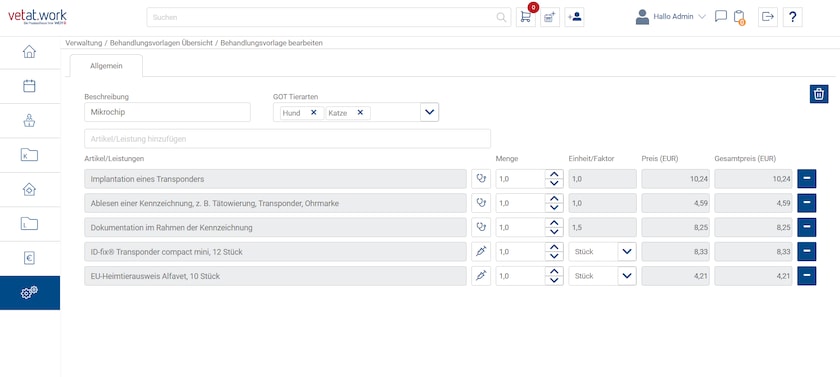Screen dimensions: 840x377
Task: Decrease quantity for EU-Heimtierausweis Alfavet
Action: 554,280
